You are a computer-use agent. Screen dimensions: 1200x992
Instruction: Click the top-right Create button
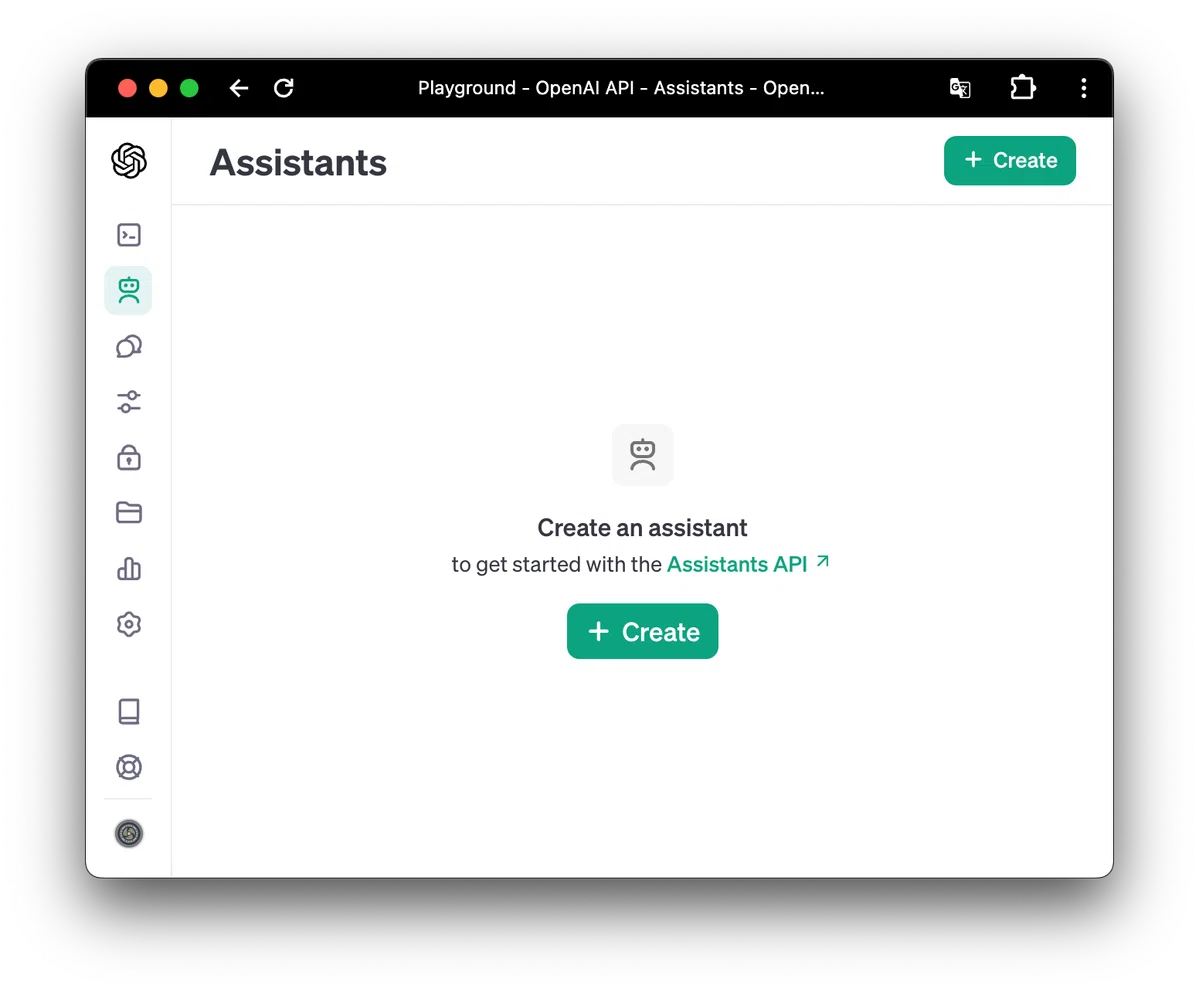point(1010,160)
